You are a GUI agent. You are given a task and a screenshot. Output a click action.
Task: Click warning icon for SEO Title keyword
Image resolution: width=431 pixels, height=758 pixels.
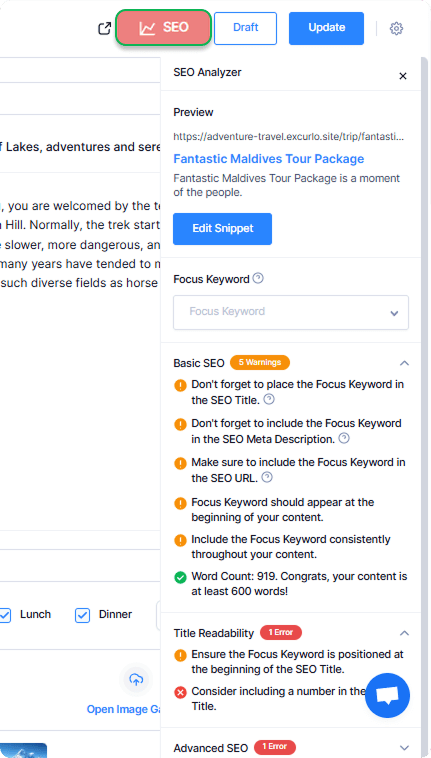[x=180, y=385]
